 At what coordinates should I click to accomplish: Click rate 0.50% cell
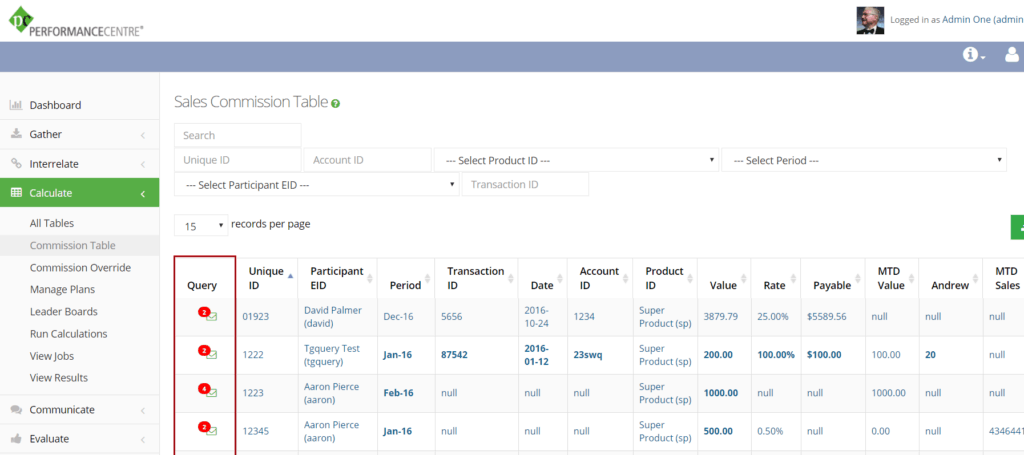point(770,431)
